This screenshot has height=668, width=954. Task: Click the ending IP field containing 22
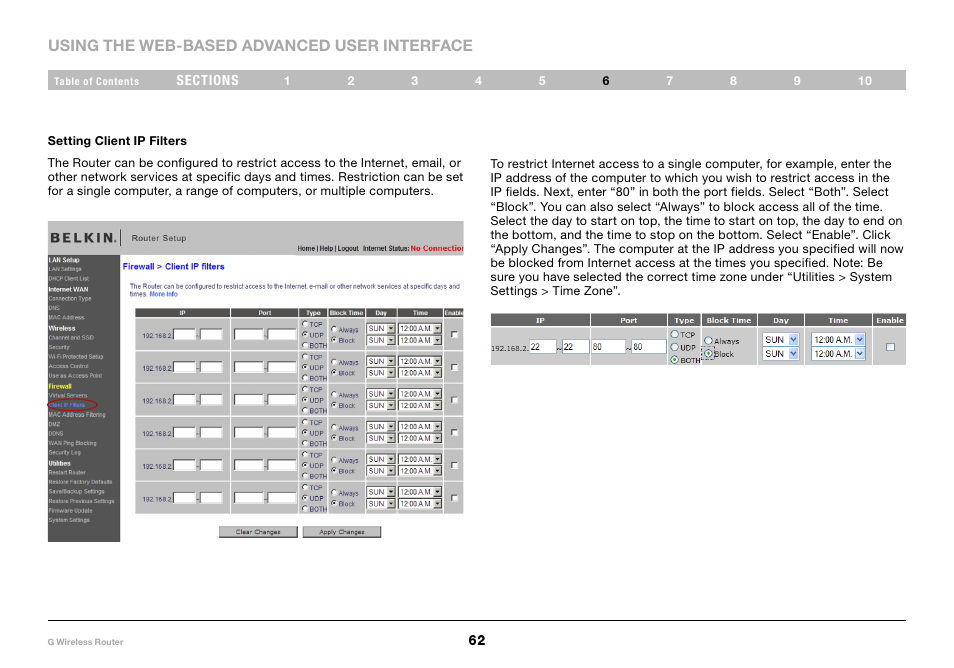coord(576,347)
